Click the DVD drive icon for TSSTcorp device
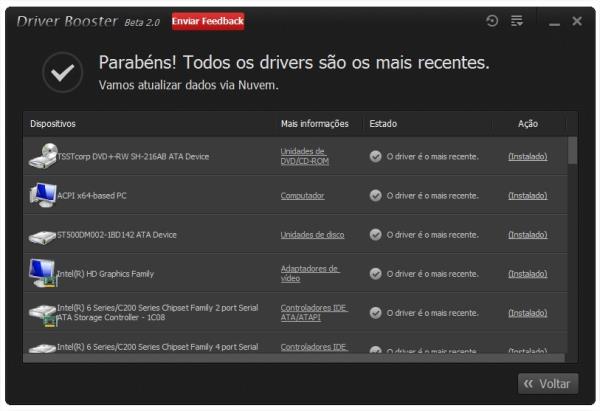This screenshot has width=600, height=411. pyautogui.click(x=43, y=156)
